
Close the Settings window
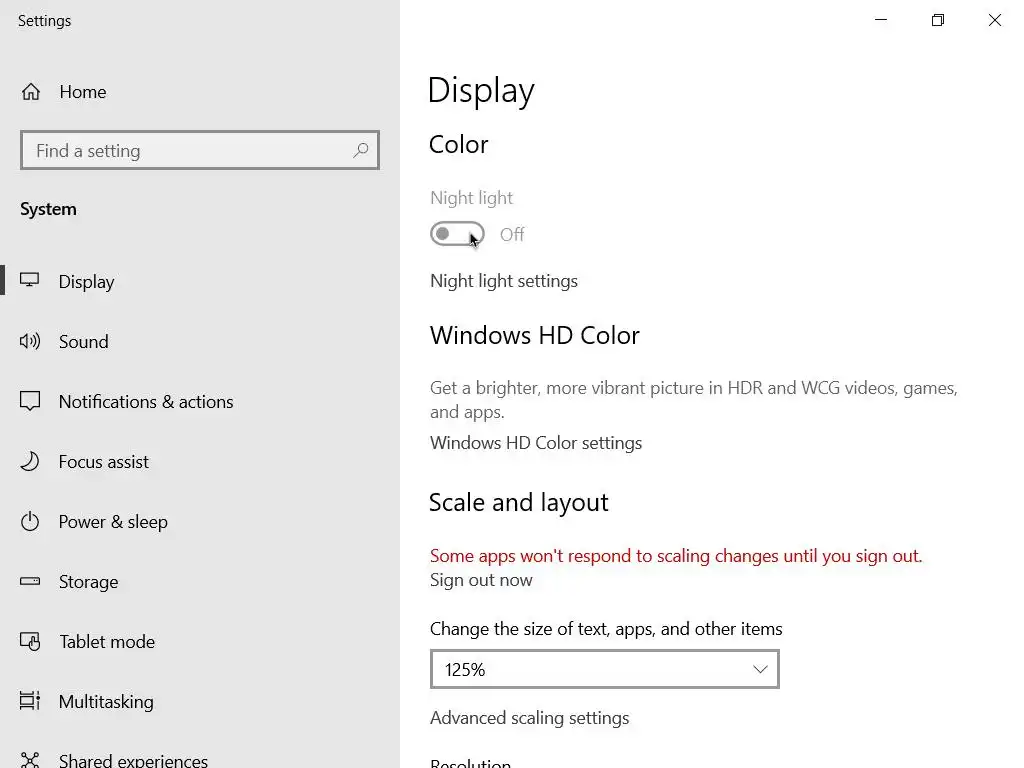pos(995,20)
